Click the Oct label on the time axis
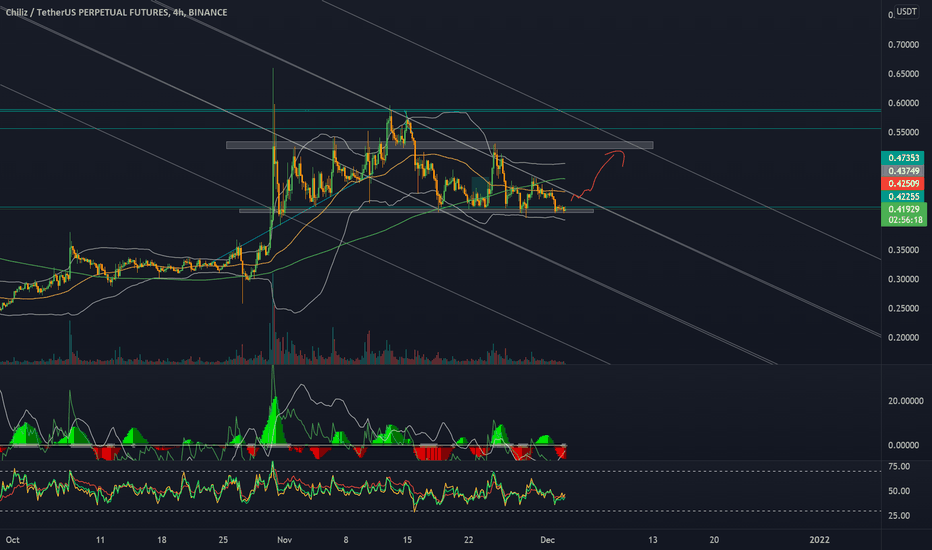The height and width of the screenshot is (550, 932). click(x=12, y=540)
